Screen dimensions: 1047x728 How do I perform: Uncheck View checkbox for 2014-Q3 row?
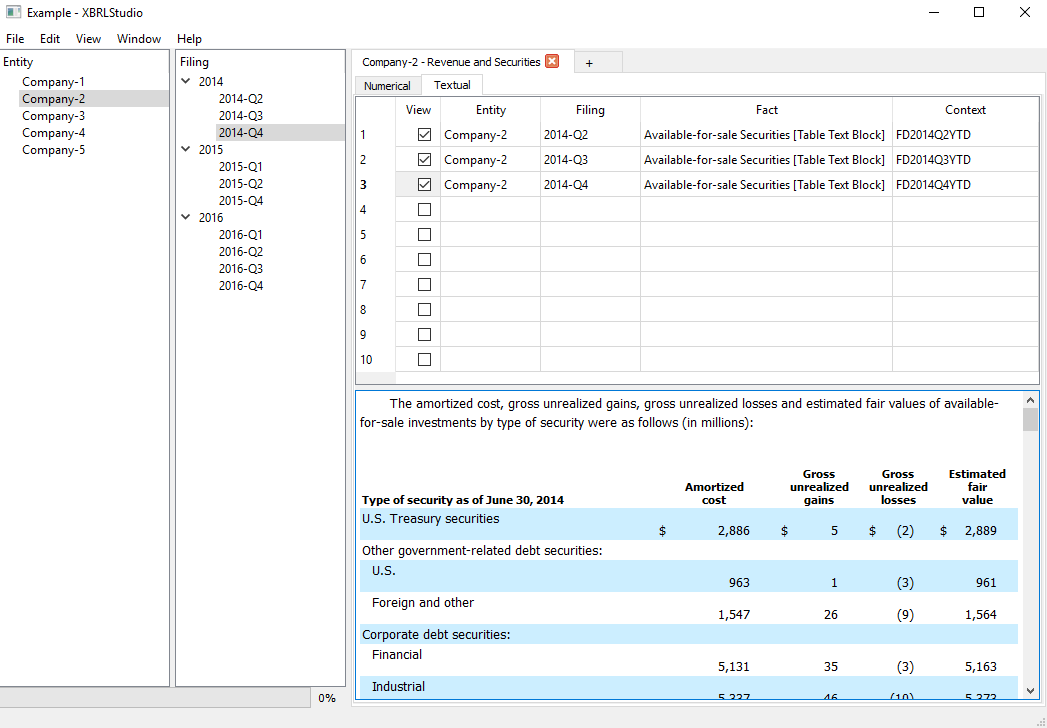click(x=424, y=160)
